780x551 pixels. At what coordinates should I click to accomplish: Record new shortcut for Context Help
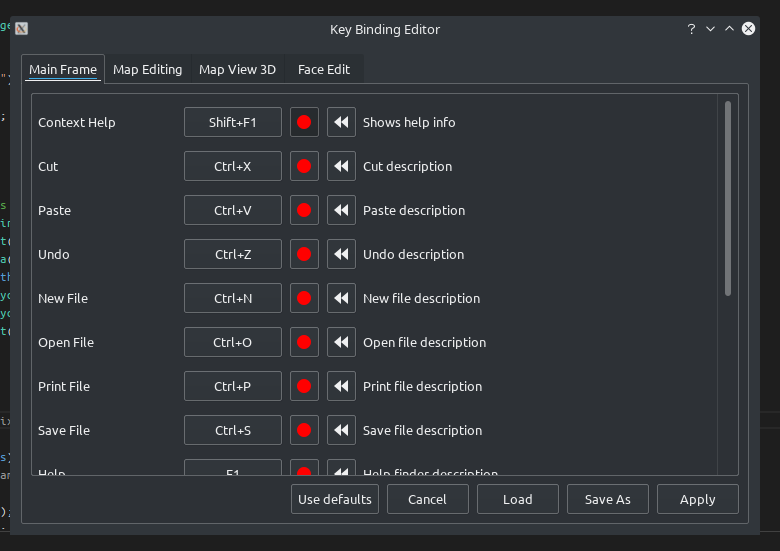tap(304, 122)
